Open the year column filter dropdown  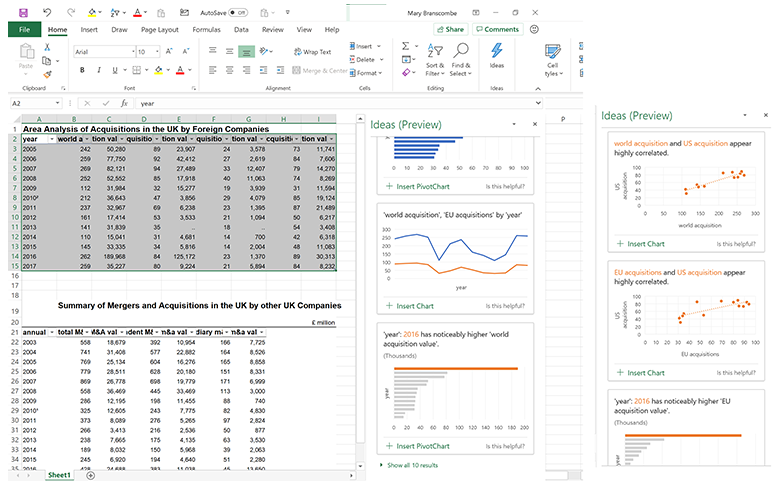[51, 139]
